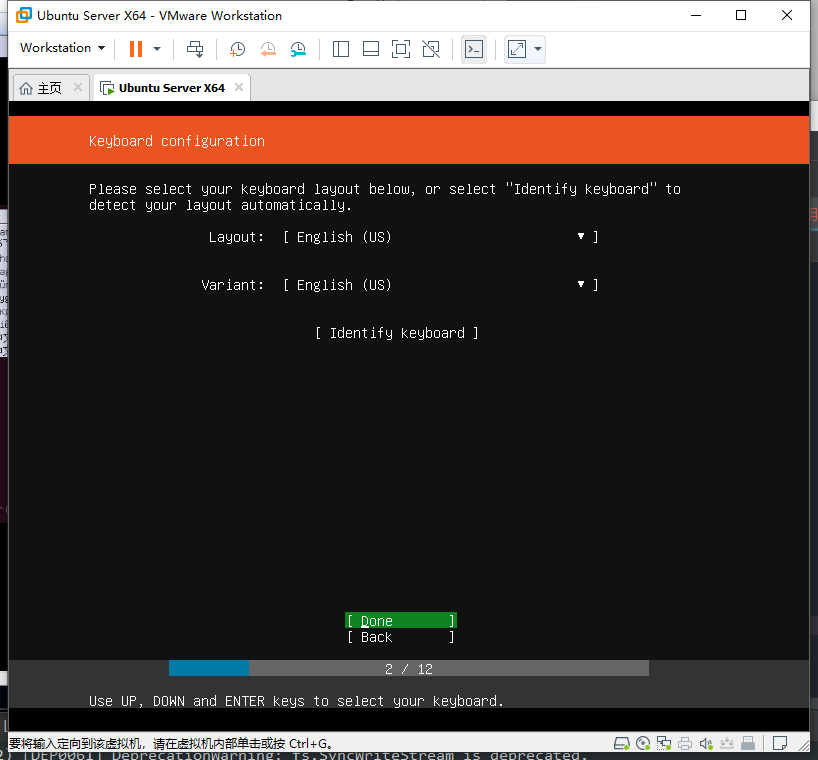Click the Send Ctrl+Alt+Del toolbar icon

(195, 49)
